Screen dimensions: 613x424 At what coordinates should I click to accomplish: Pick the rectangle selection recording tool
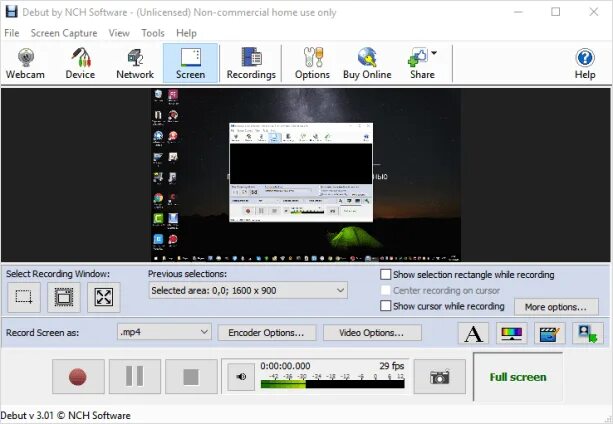24,297
